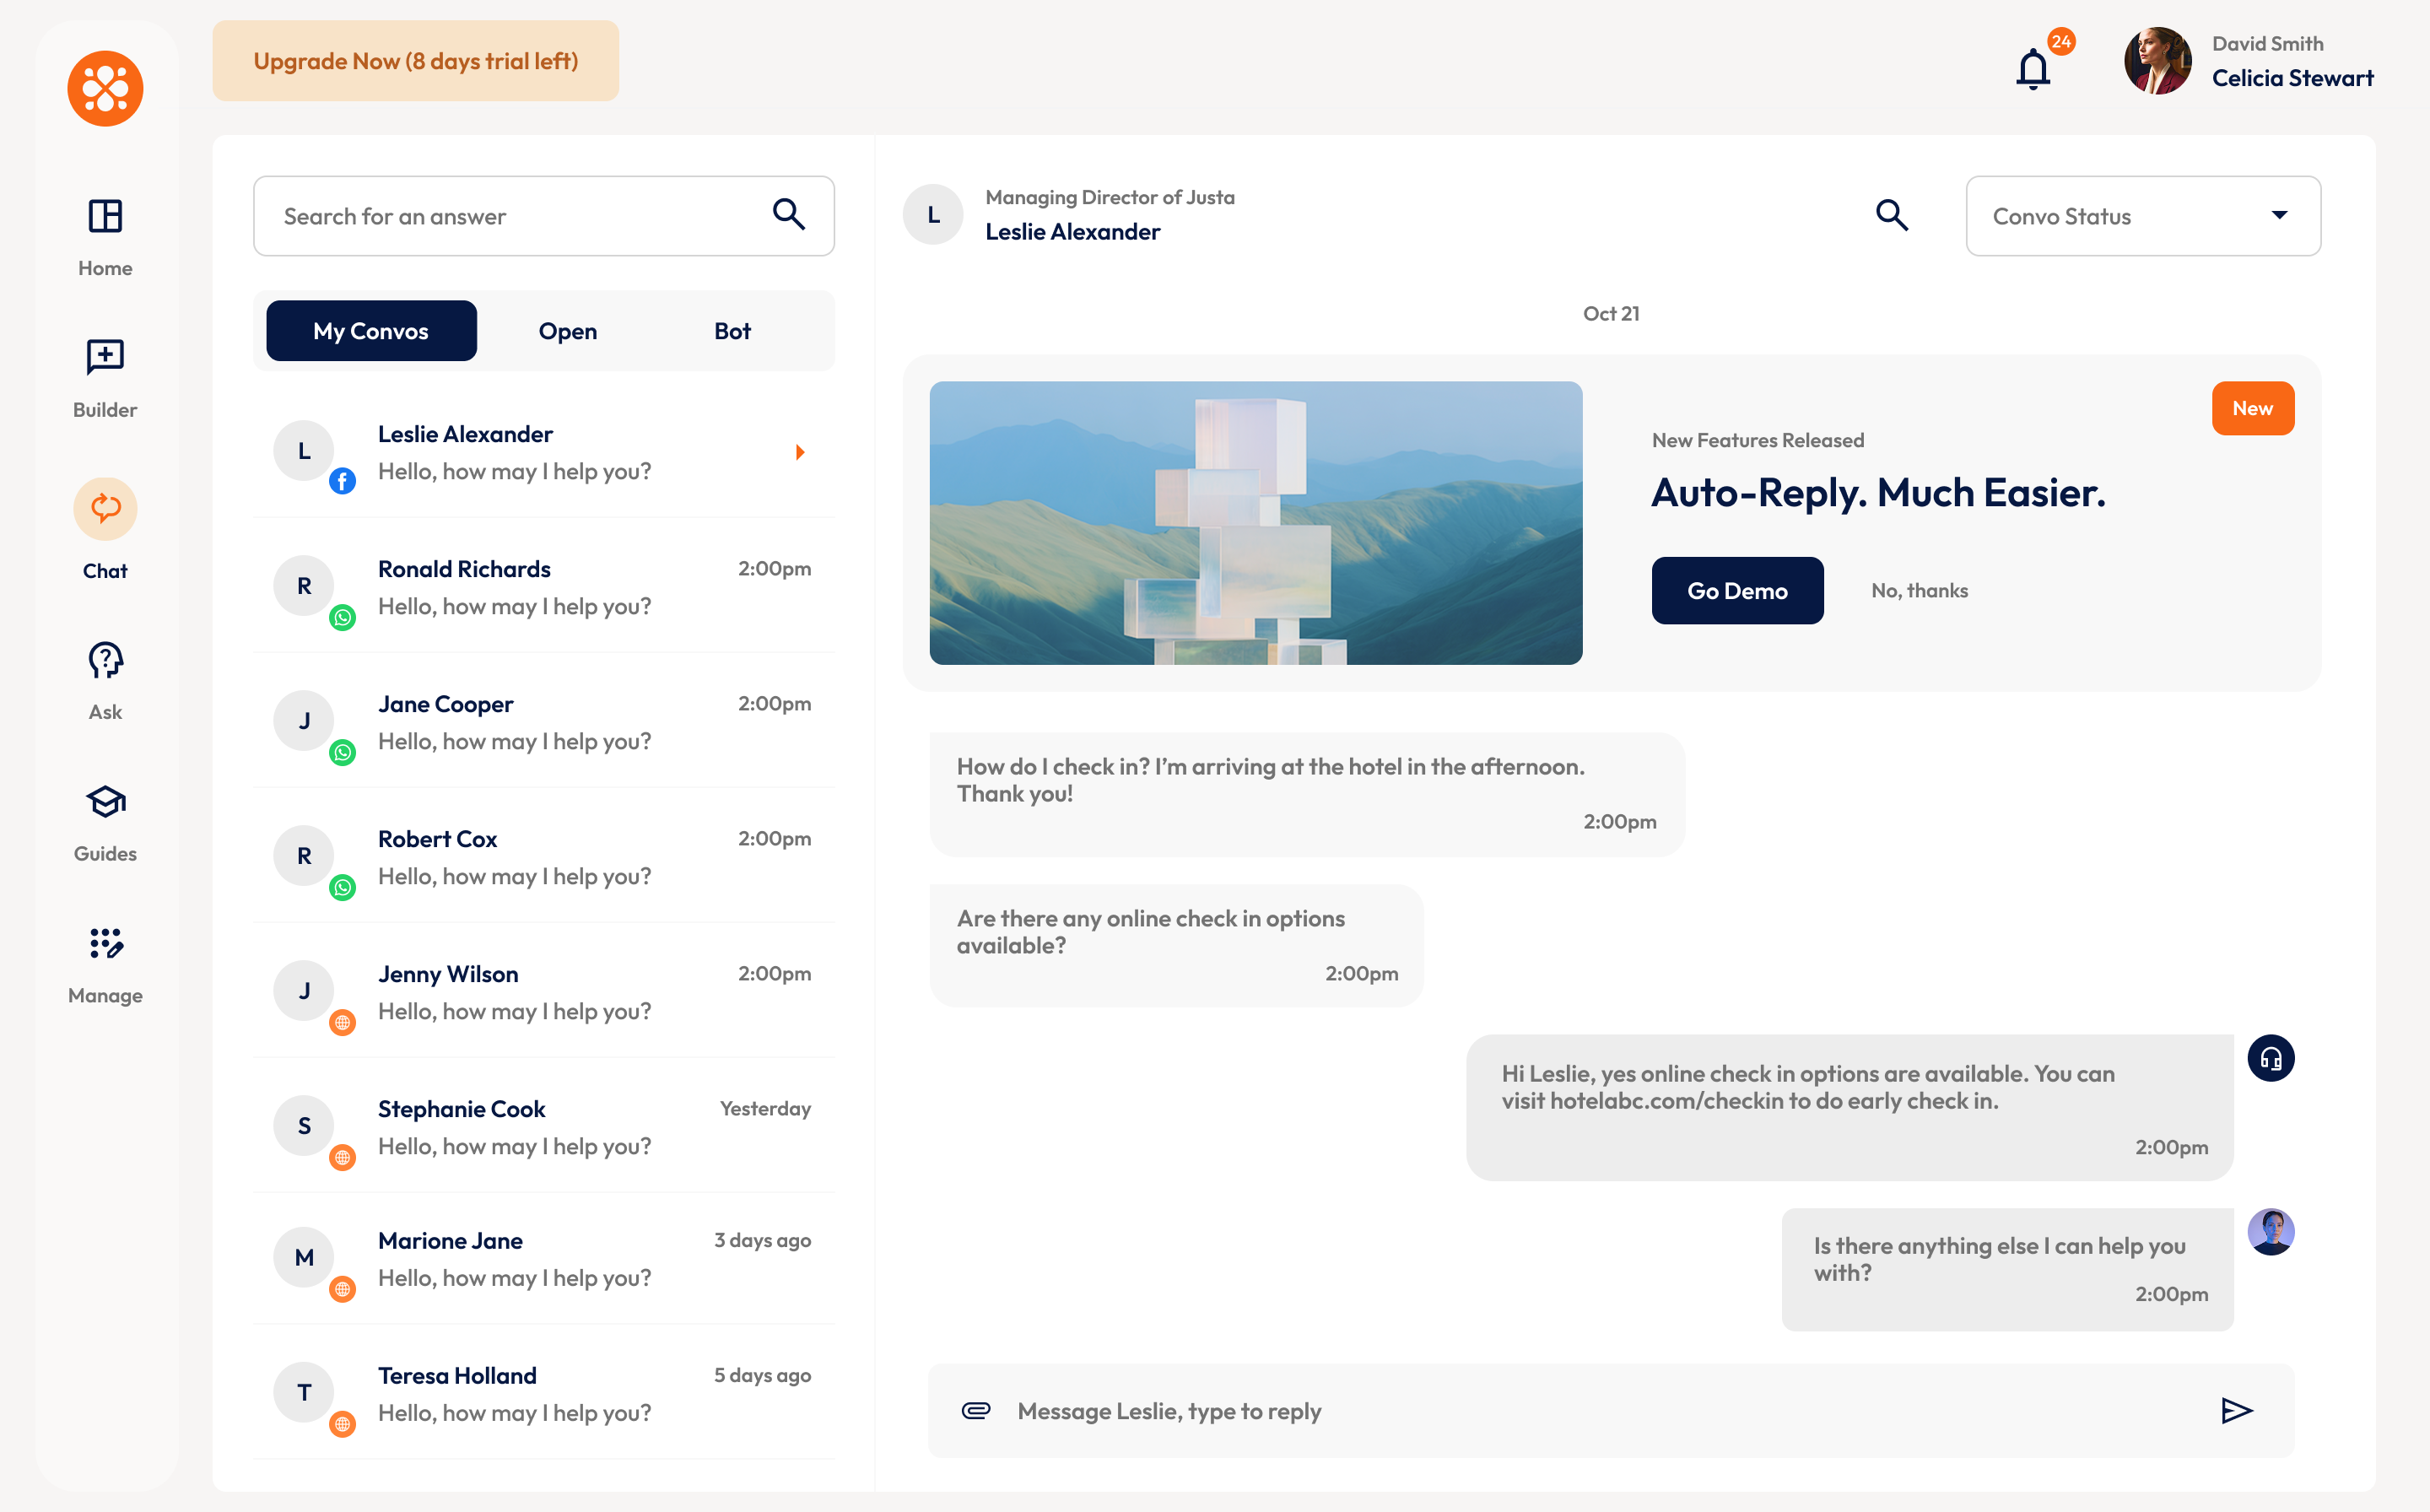Switch to the Open tab
This screenshot has height=1512, width=2430.
click(x=567, y=331)
